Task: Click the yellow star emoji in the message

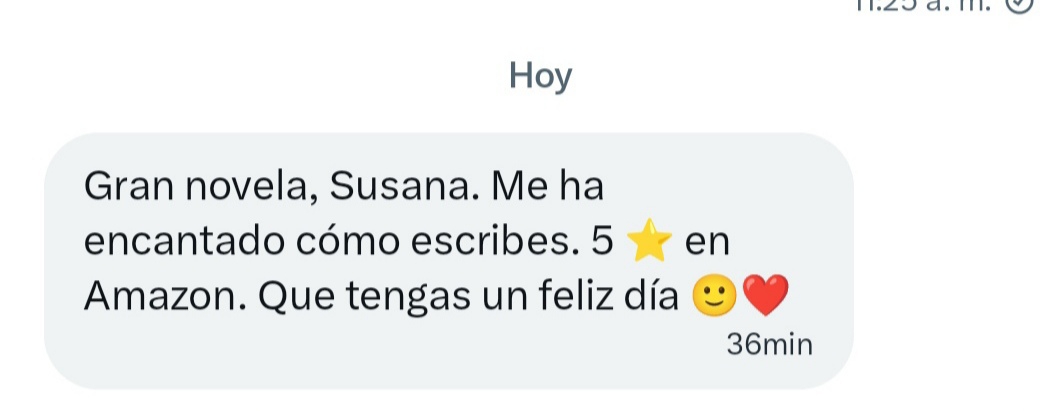Action: (649, 241)
